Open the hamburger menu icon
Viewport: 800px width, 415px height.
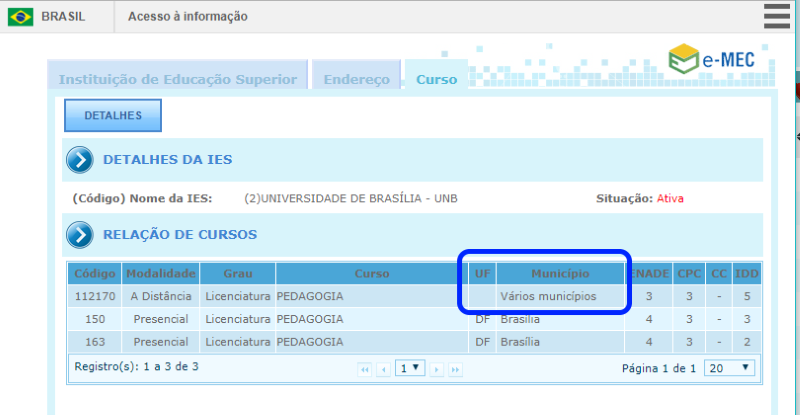pyautogui.click(x=777, y=16)
